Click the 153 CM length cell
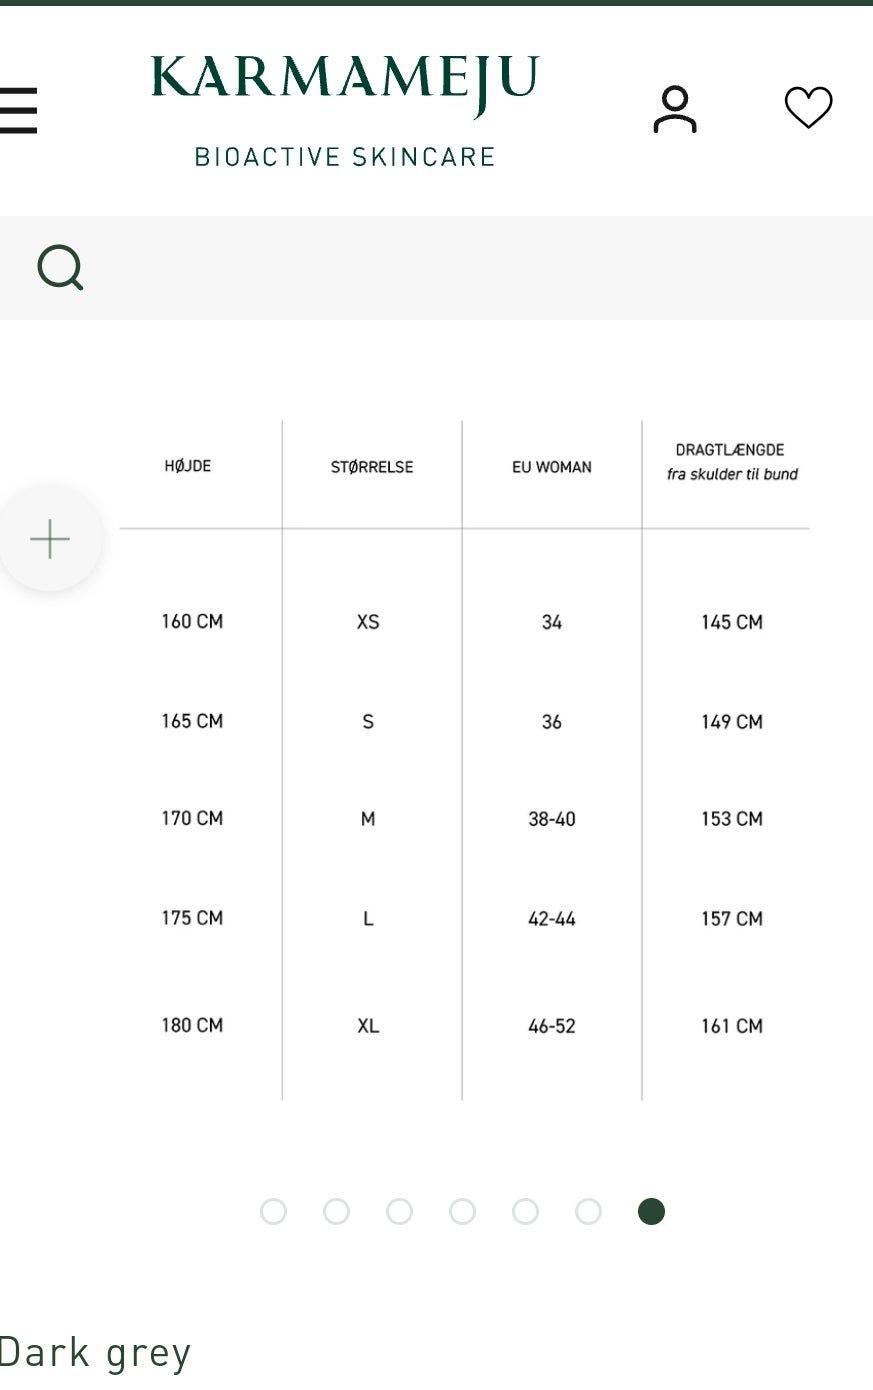The image size is (873, 1390). [x=731, y=819]
